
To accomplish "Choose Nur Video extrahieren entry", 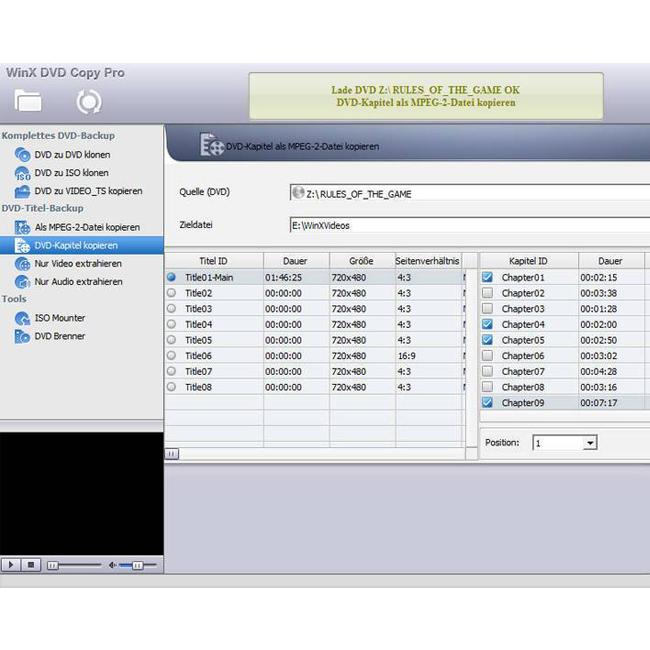I will point(78,264).
